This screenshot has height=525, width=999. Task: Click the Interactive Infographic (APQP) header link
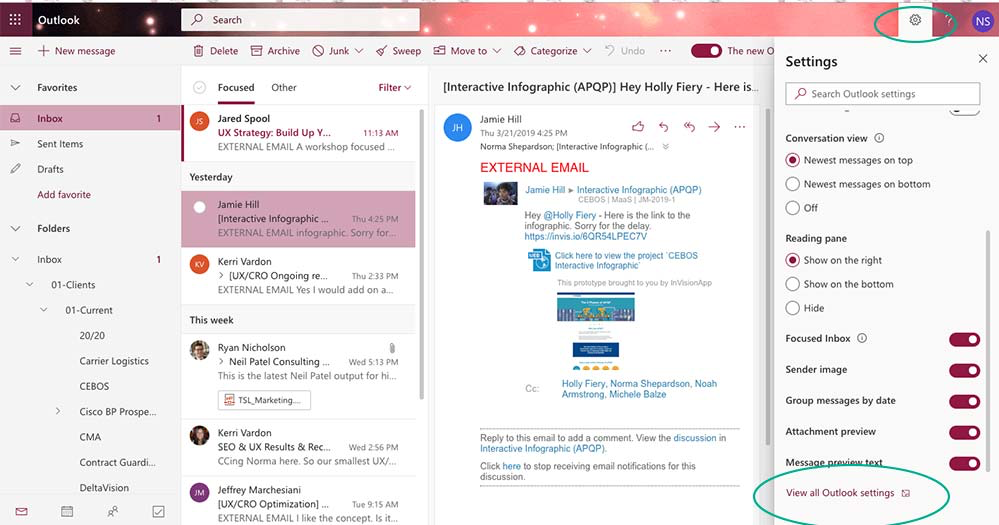click(x=638, y=190)
